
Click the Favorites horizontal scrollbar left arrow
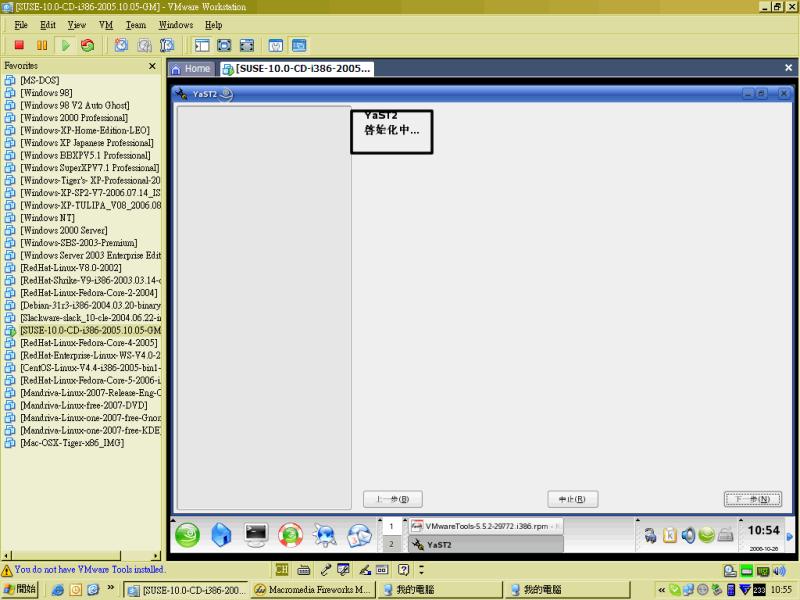pos(6,556)
